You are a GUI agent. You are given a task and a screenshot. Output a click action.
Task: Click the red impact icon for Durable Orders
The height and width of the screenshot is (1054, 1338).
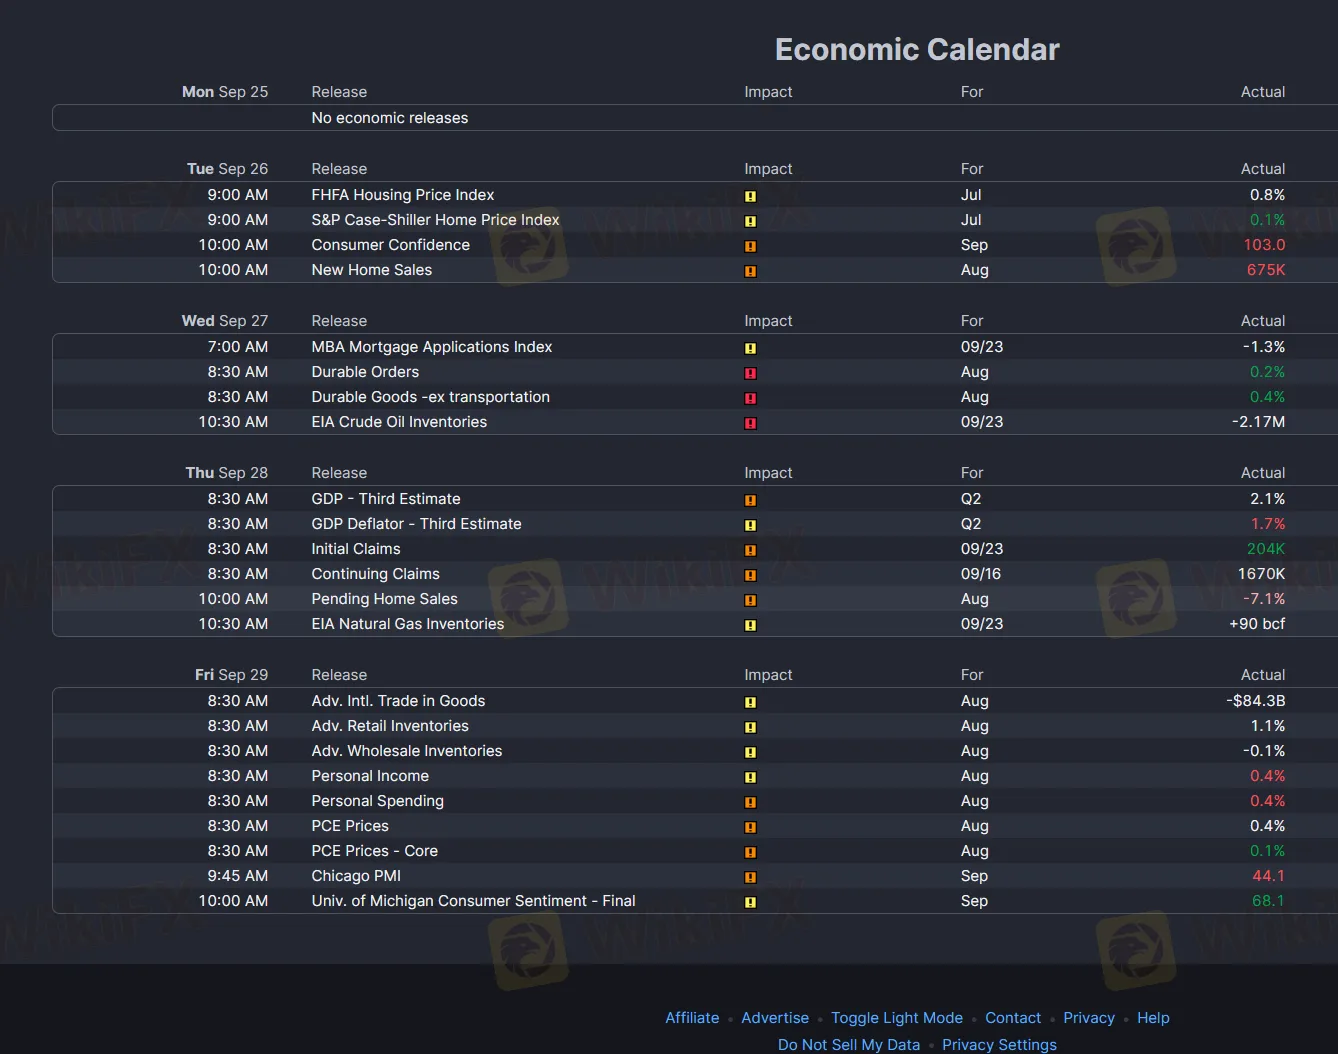coord(750,373)
